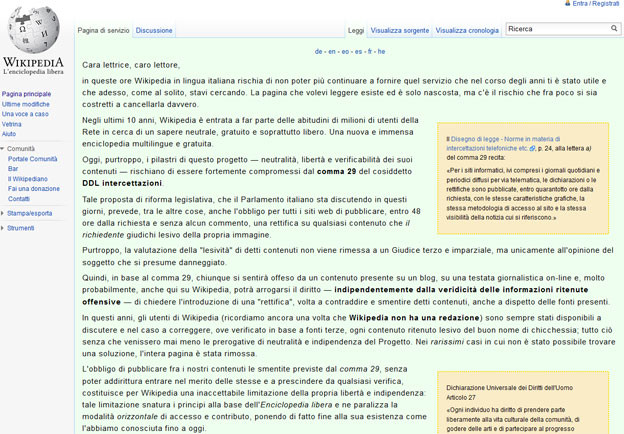This screenshot has height=434, width=624.
Task: Select the Leggi tab
Action: pyautogui.click(x=356, y=31)
